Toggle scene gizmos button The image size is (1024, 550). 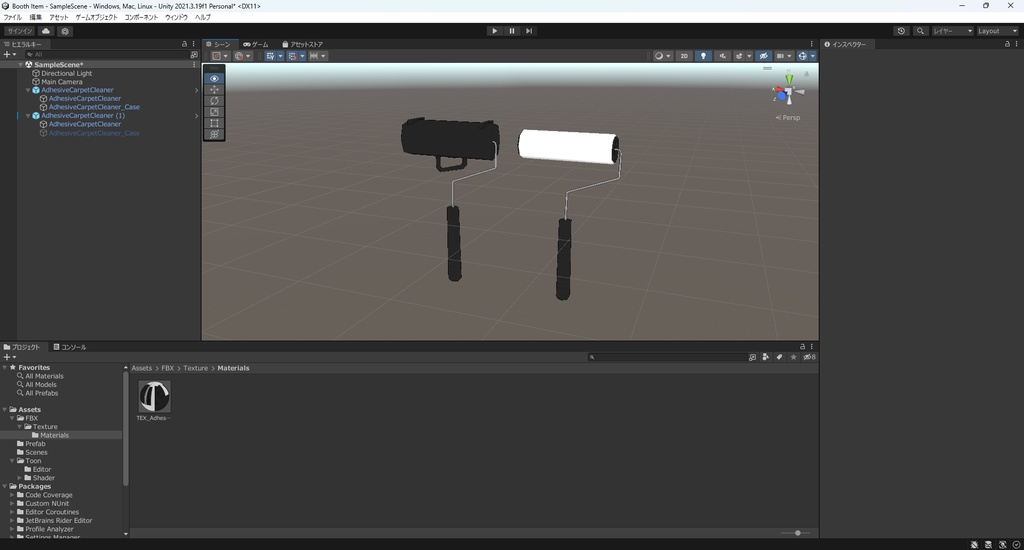coord(803,56)
